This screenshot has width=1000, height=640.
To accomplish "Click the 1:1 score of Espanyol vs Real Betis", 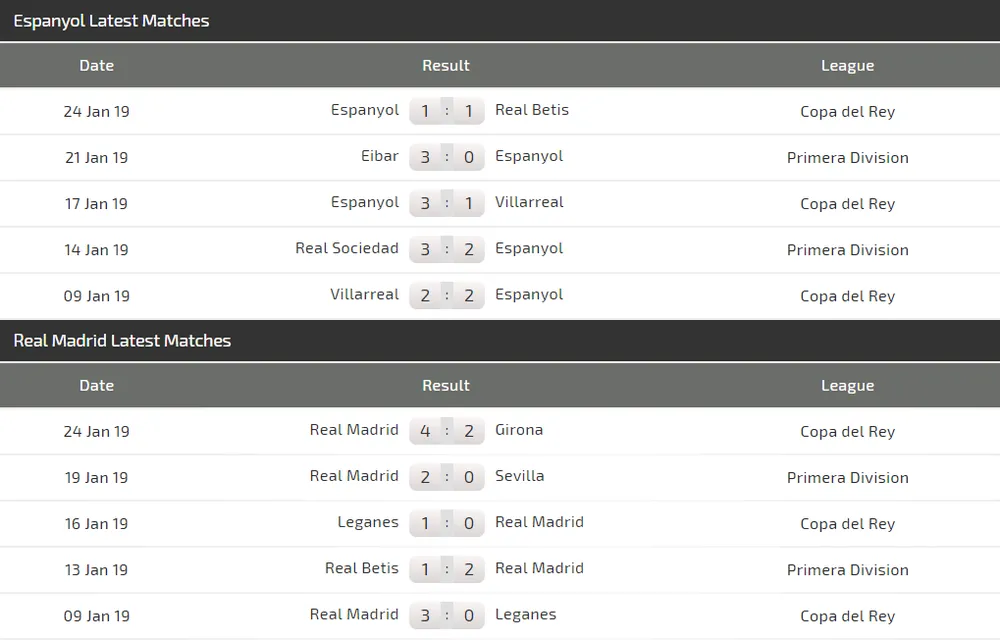I will (x=446, y=111).
